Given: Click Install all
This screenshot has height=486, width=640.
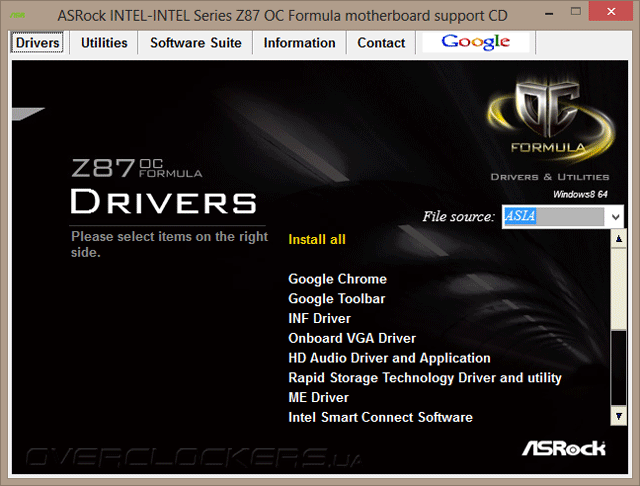Looking at the screenshot, I should click(317, 239).
